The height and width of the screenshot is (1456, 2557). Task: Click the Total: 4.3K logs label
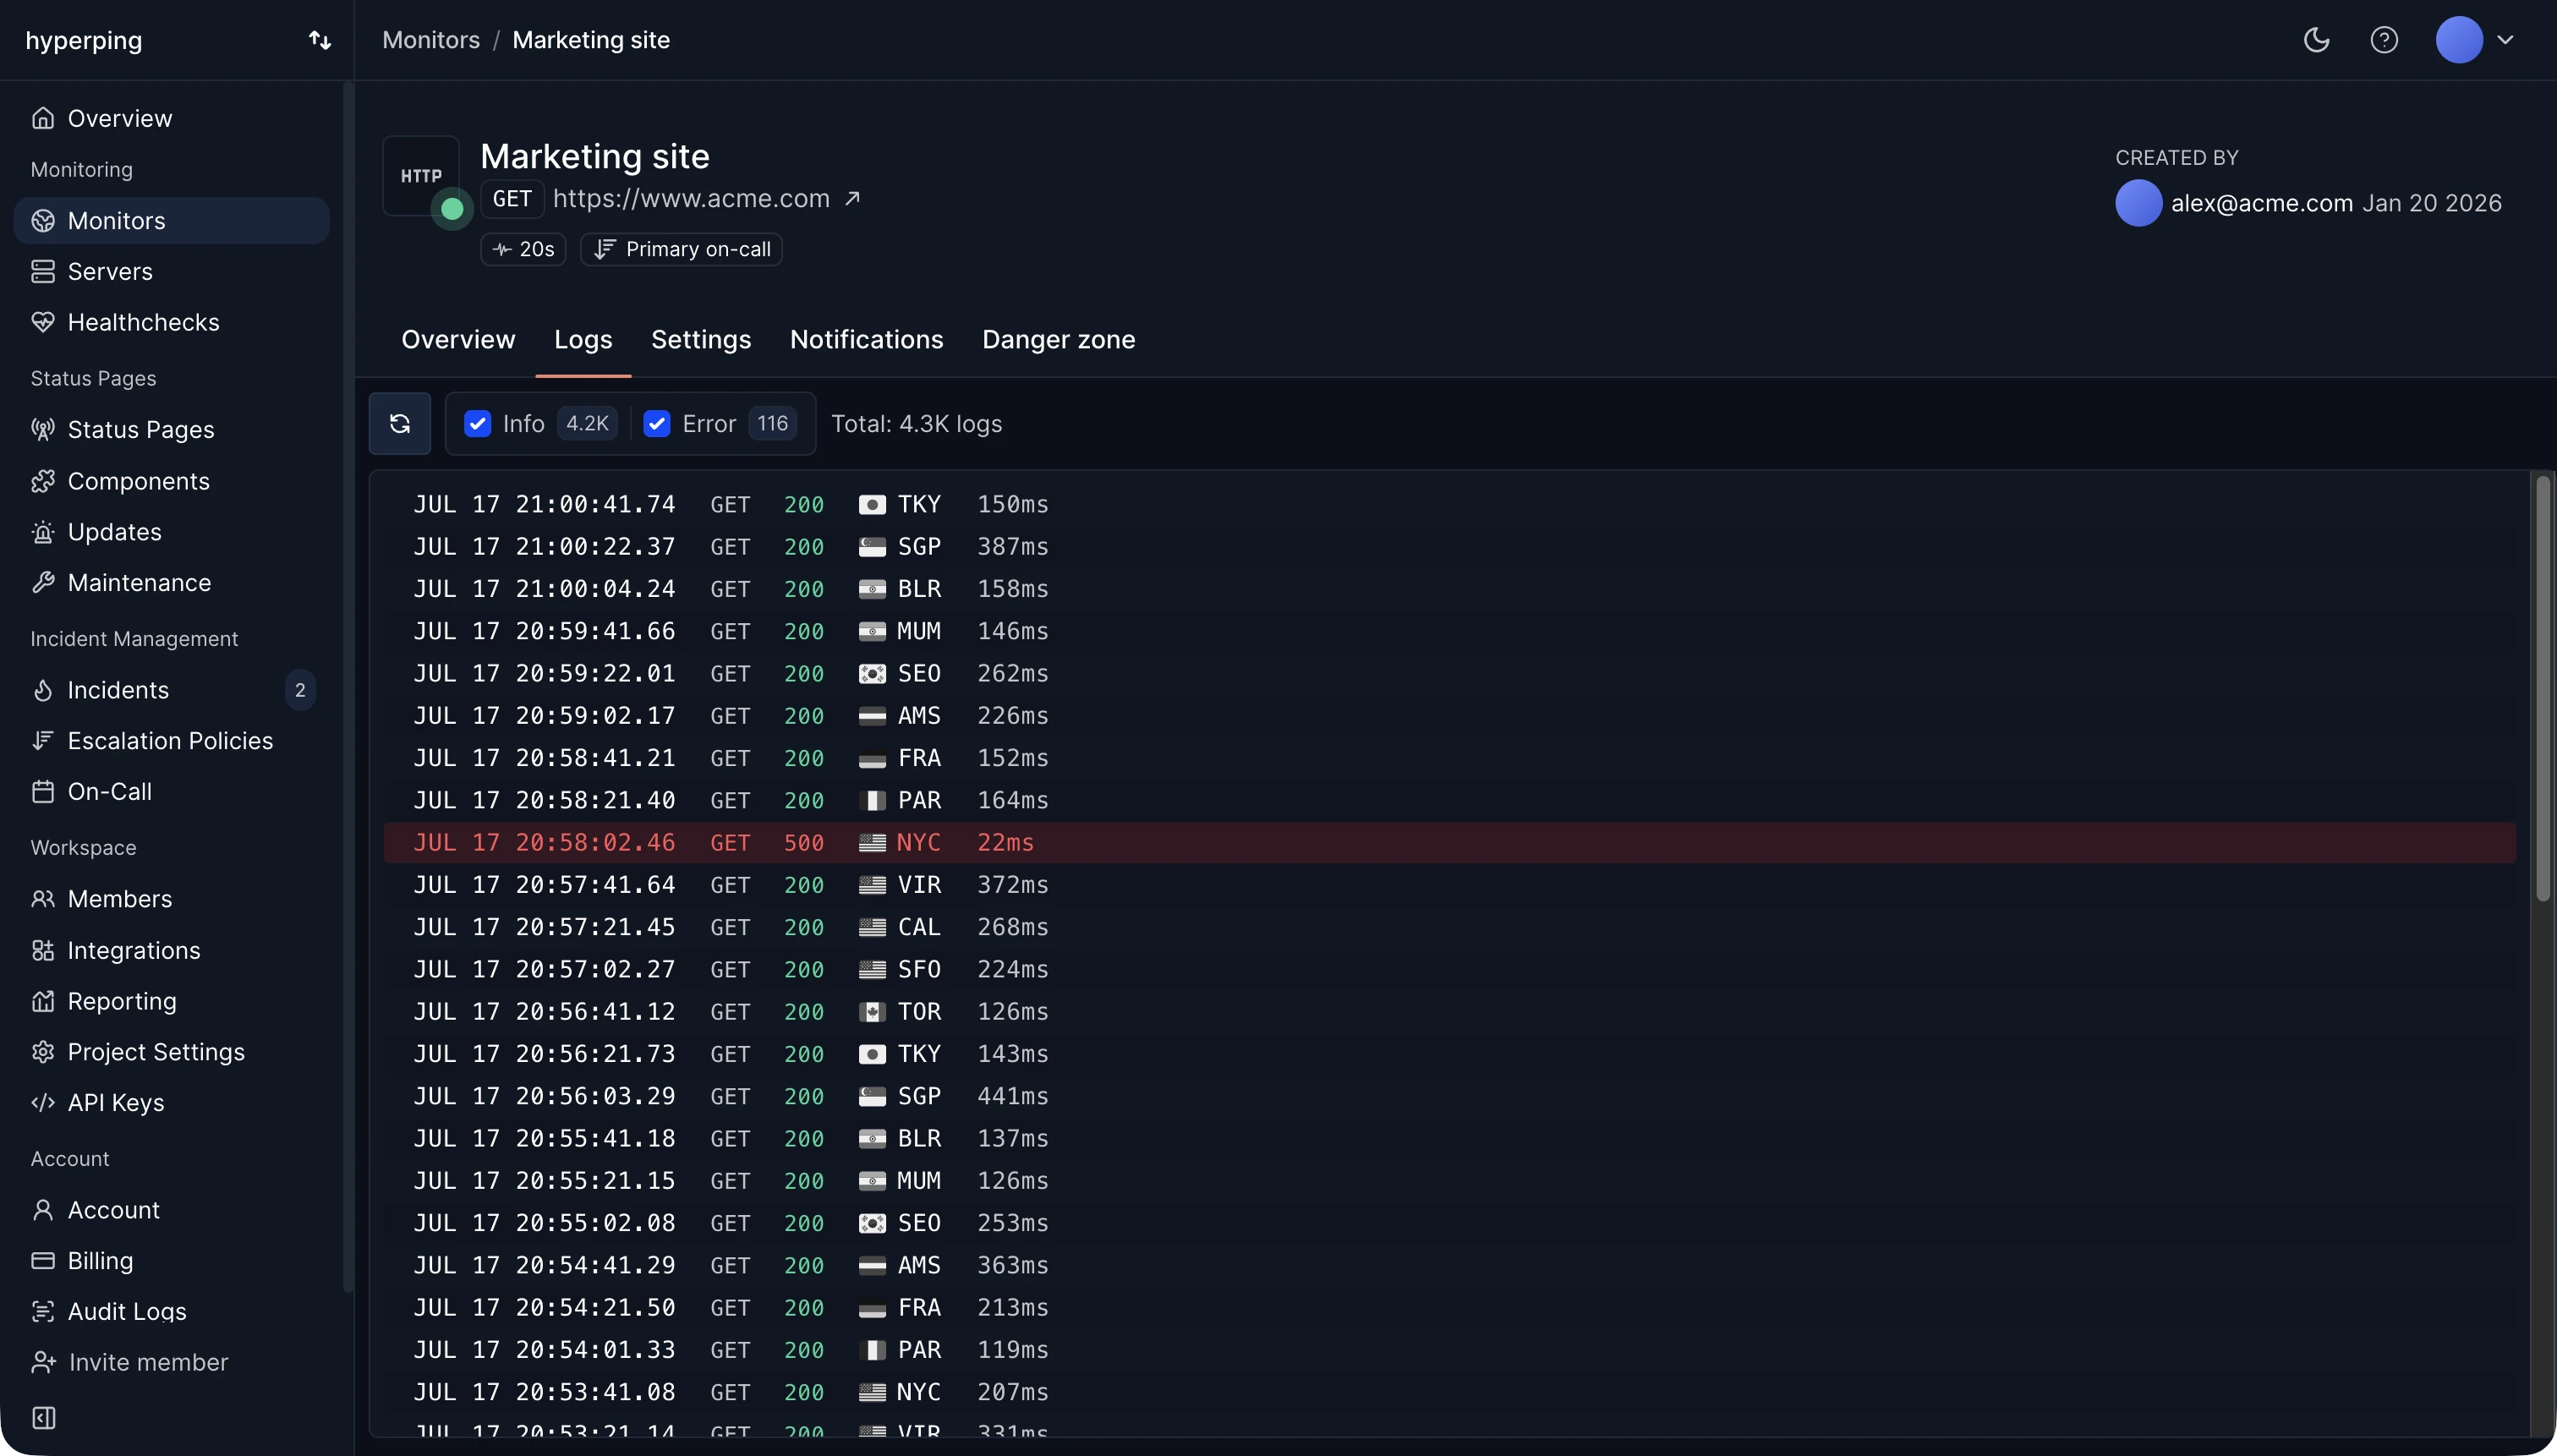(x=916, y=424)
